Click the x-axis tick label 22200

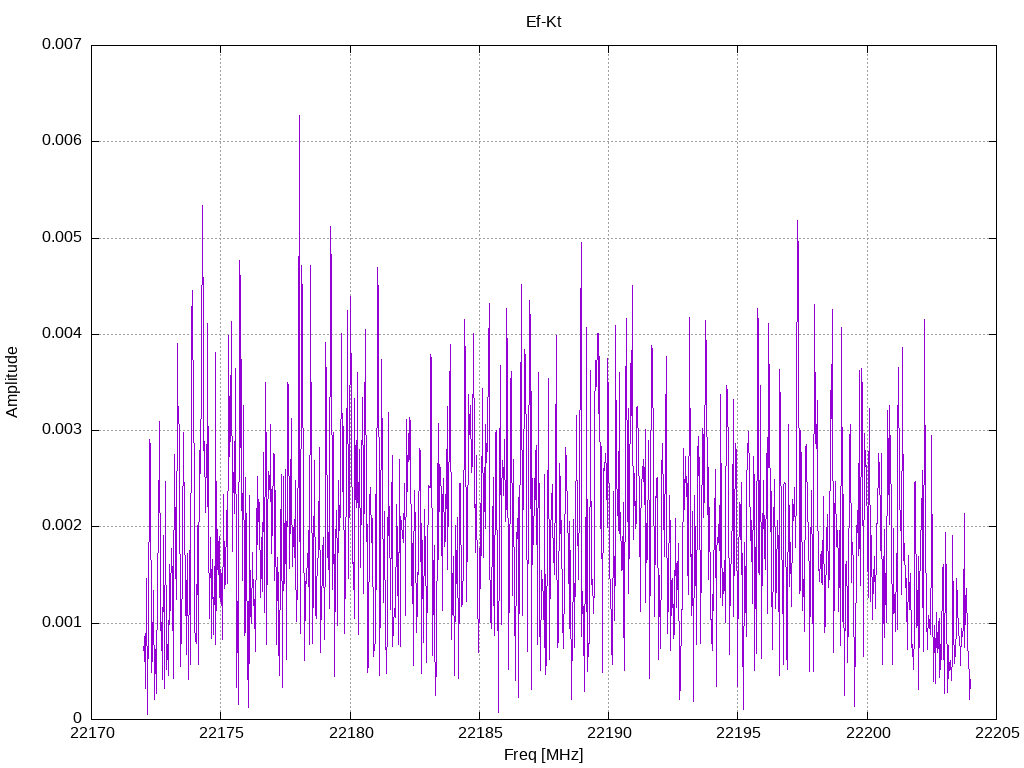click(868, 733)
